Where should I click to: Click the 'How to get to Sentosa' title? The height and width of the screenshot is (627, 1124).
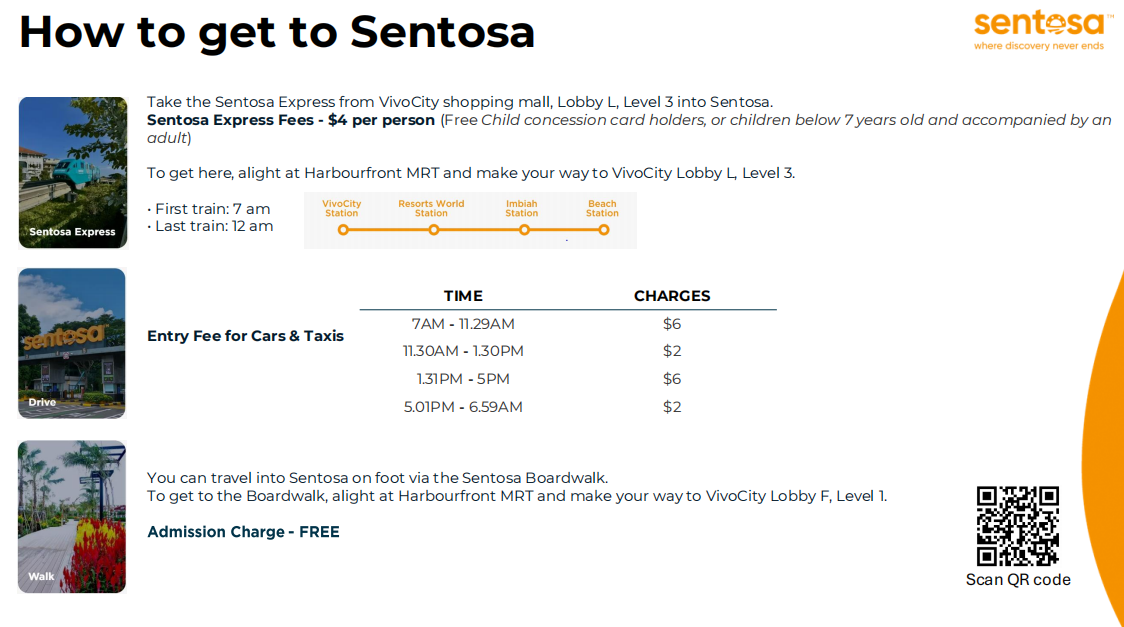tap(277, 32)
